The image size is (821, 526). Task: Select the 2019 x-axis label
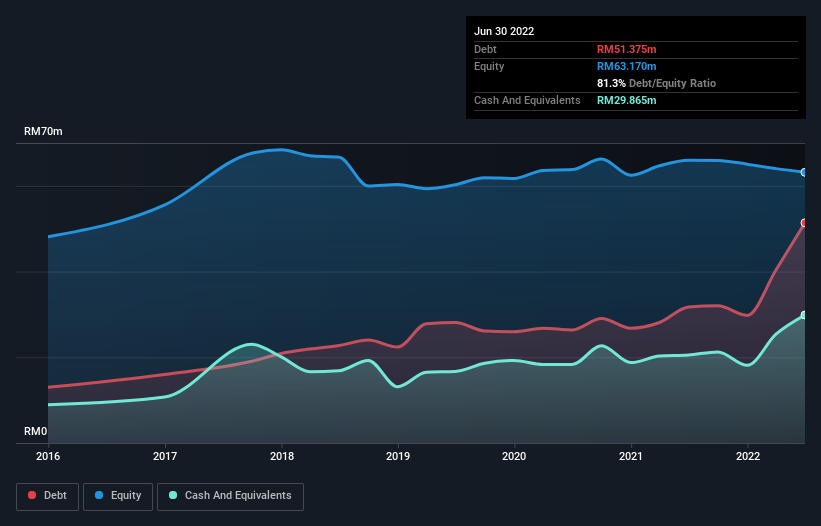click(x=398, y=456)
